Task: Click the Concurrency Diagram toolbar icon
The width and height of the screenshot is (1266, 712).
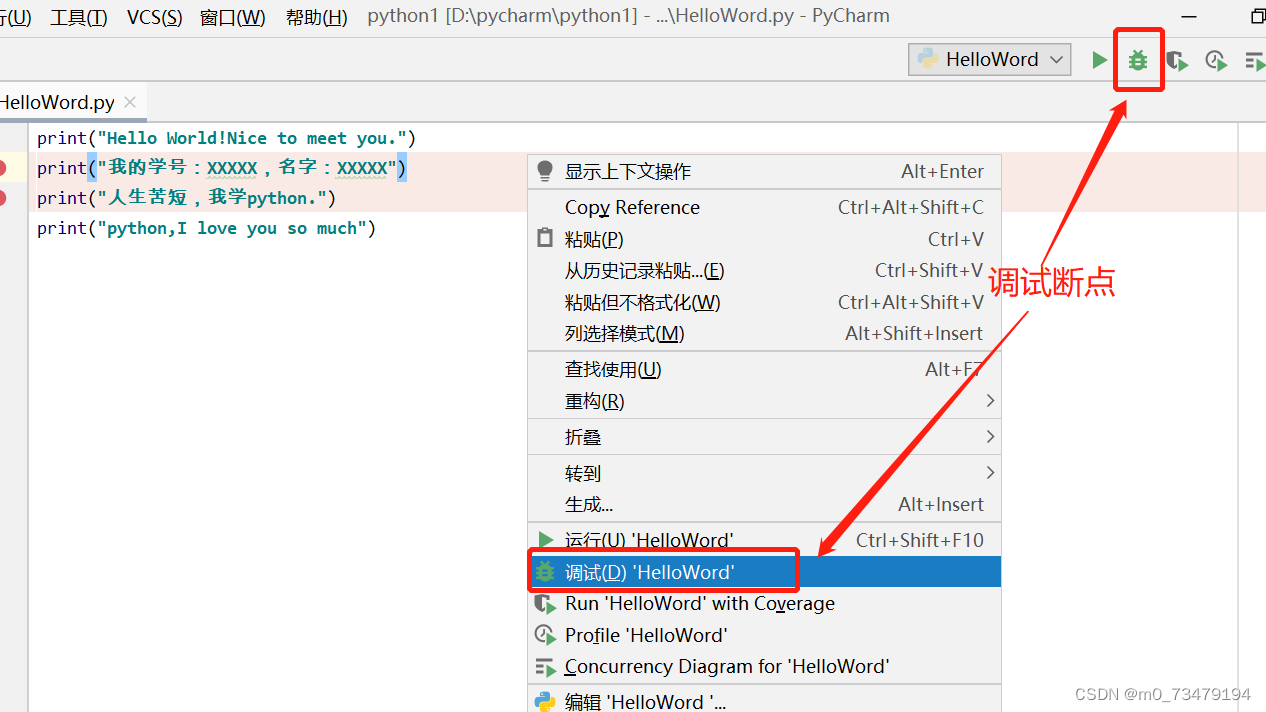Action: click(x=1254, y=61)
